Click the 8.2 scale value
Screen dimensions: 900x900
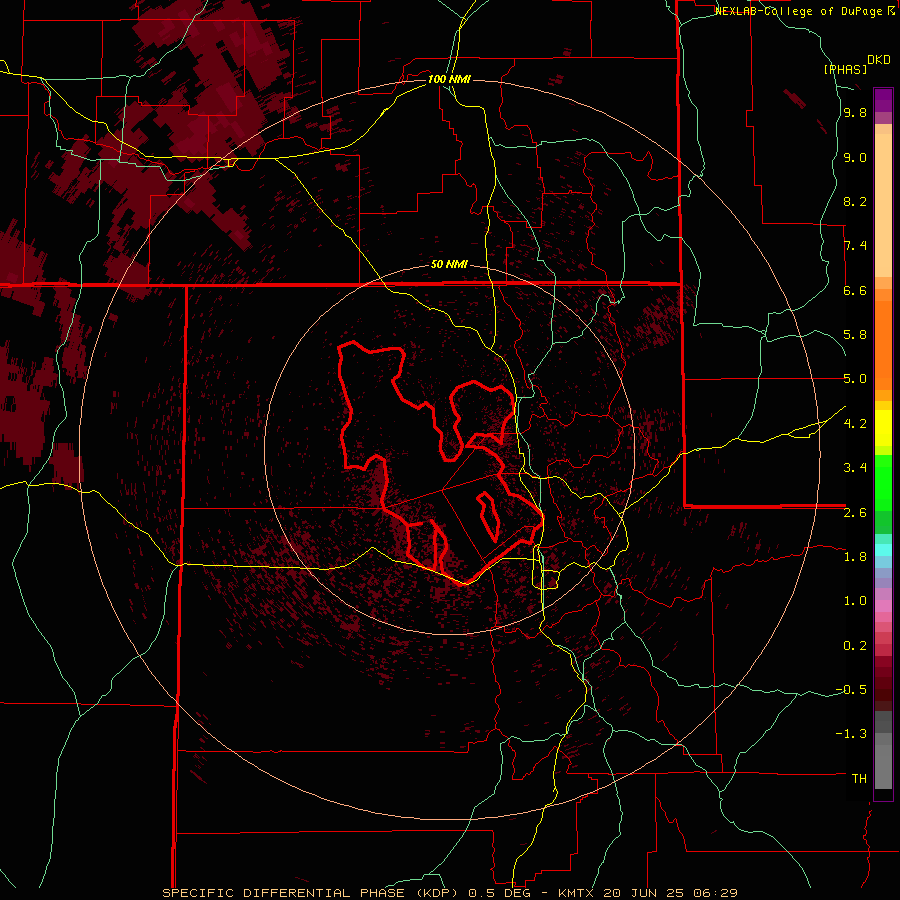[x=855, y=201]
